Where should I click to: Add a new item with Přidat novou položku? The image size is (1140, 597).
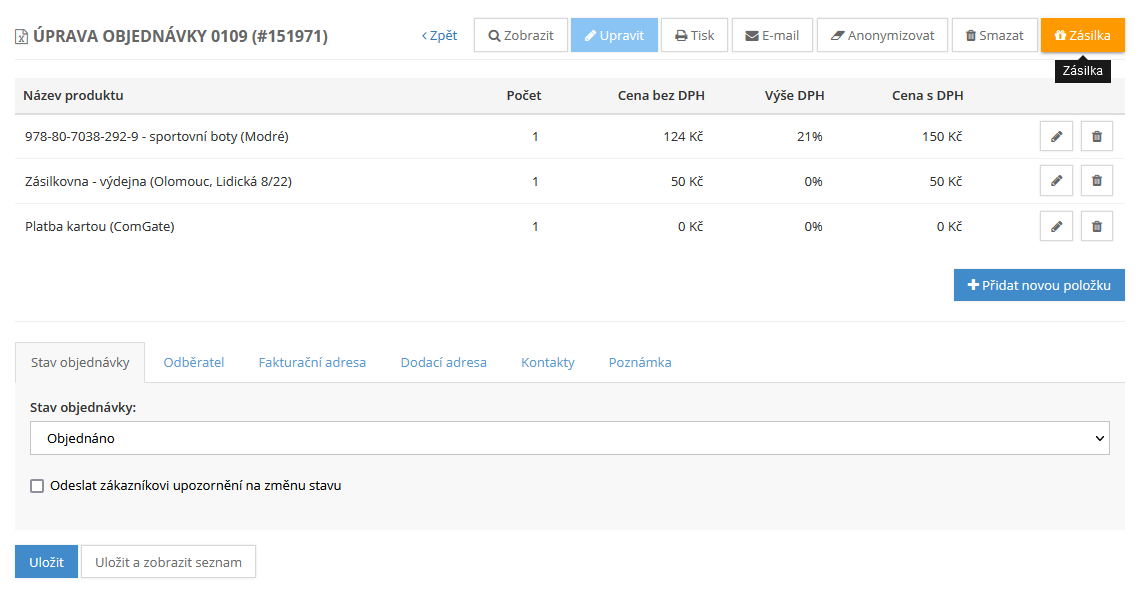[1038, 285]
